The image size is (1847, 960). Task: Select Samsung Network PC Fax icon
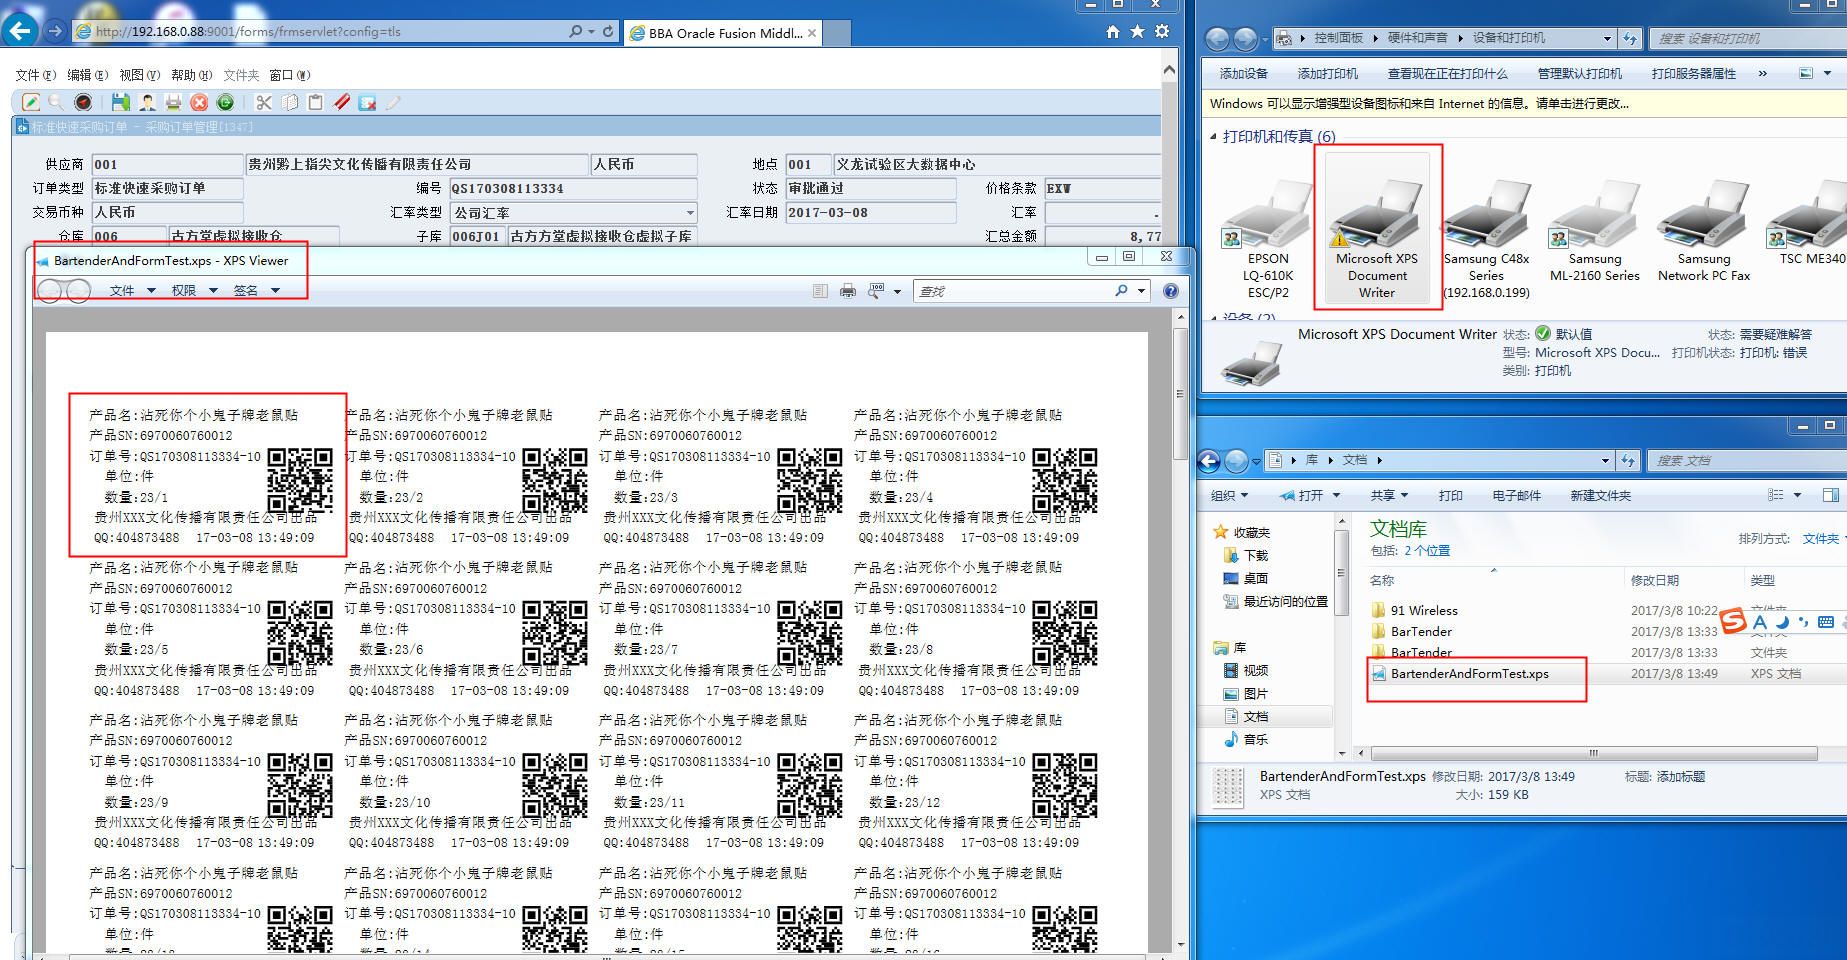click(x=1704, y=230)
